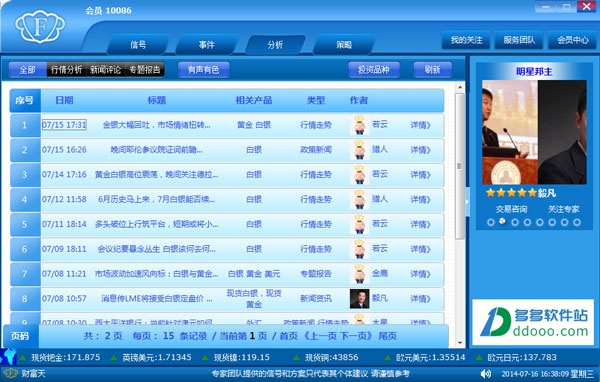Click the 财富天 logo icon in status bar
The image size is (600, 382).
[x=10, y=373]
